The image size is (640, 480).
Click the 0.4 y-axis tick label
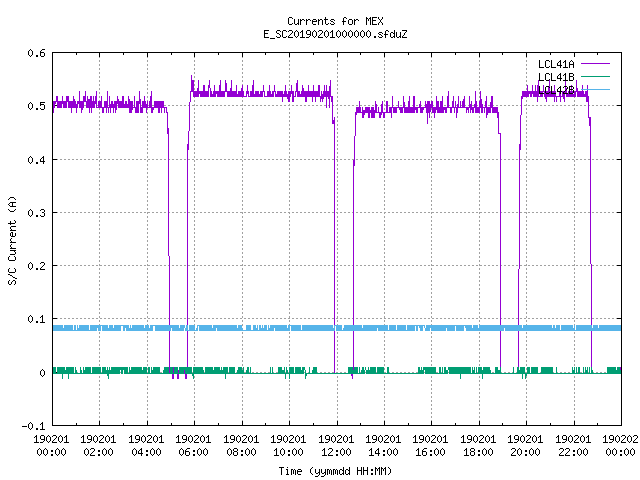(36, 160)
